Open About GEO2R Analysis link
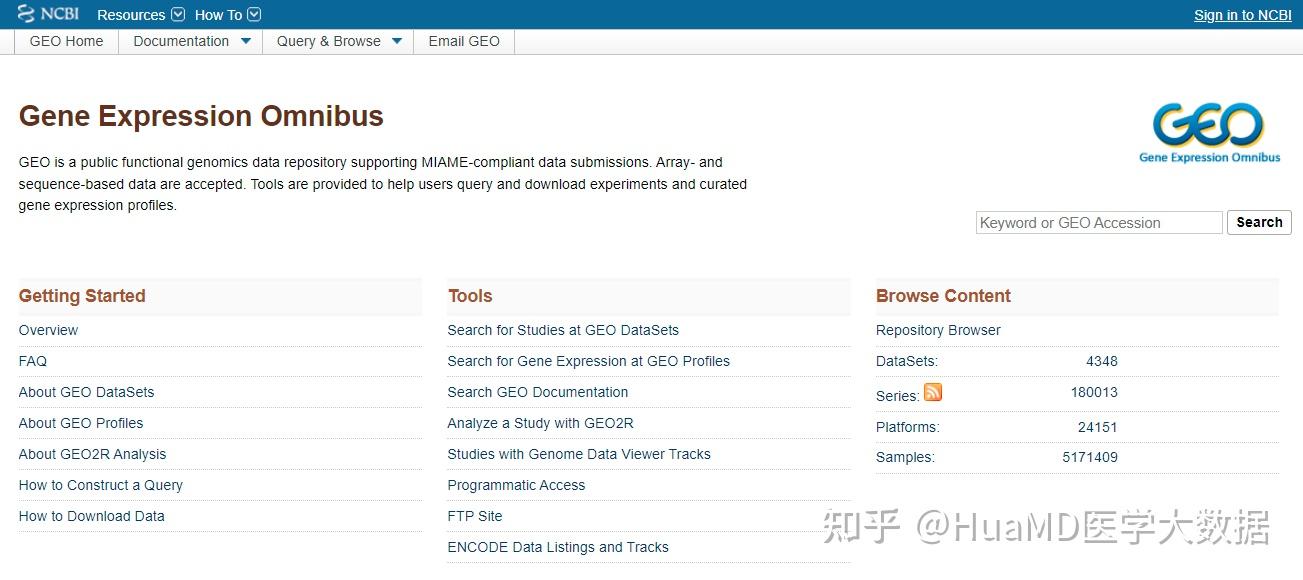 [x=92, y=454]
